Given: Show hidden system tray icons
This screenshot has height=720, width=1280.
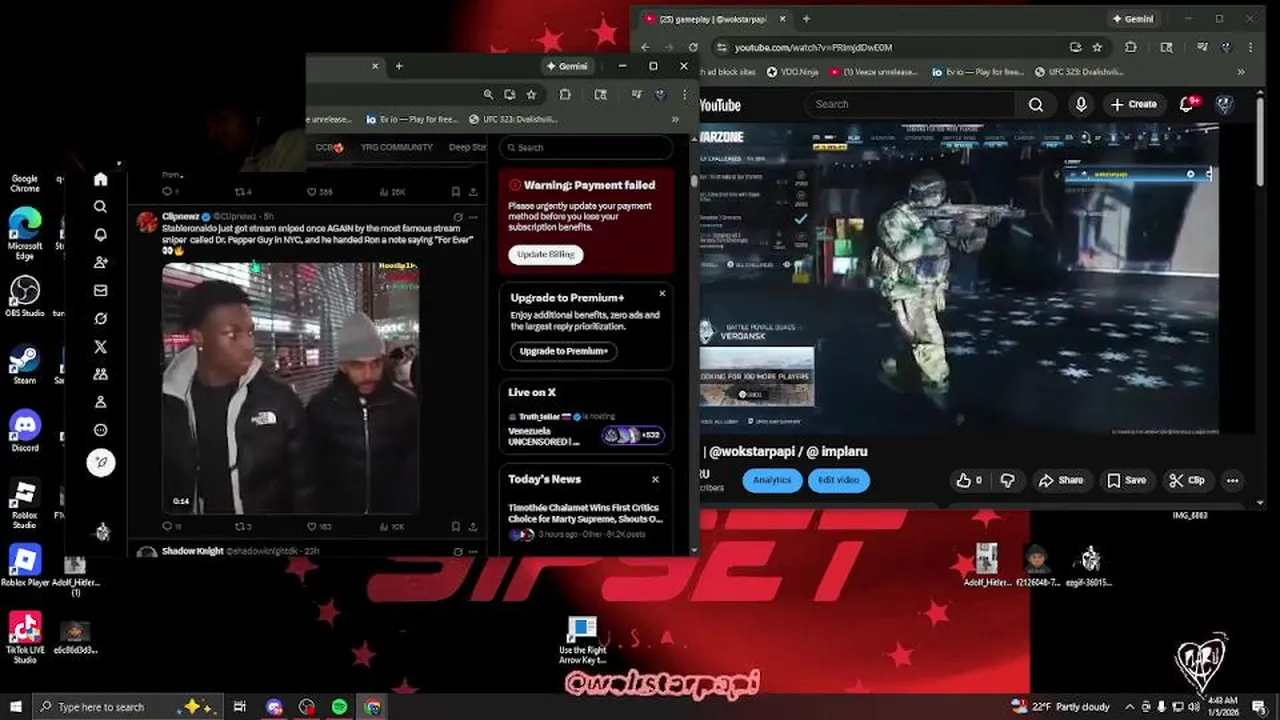Looking at the screenshot, I should click(1130, 707).
